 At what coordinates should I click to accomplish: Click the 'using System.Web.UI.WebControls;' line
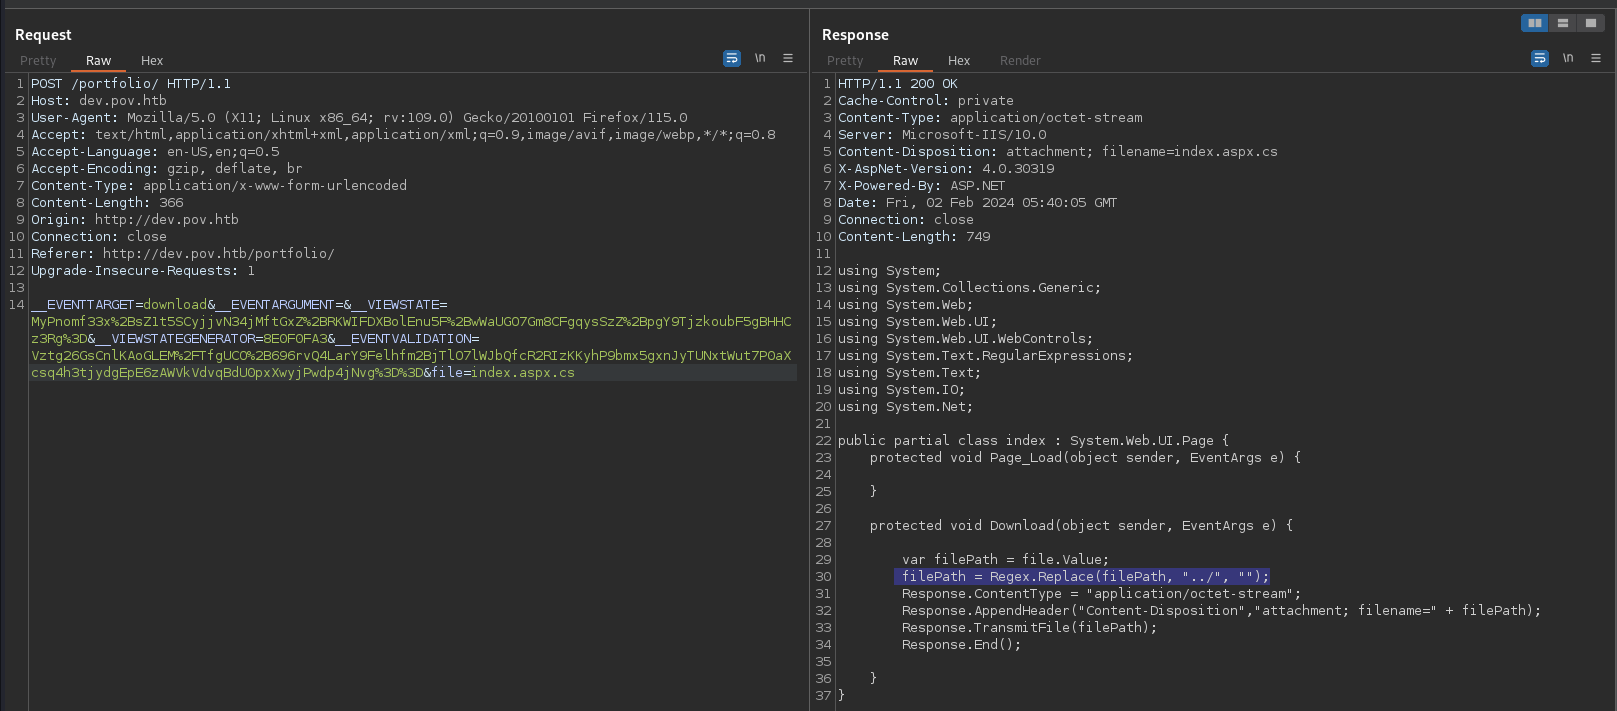click(966, 339)
